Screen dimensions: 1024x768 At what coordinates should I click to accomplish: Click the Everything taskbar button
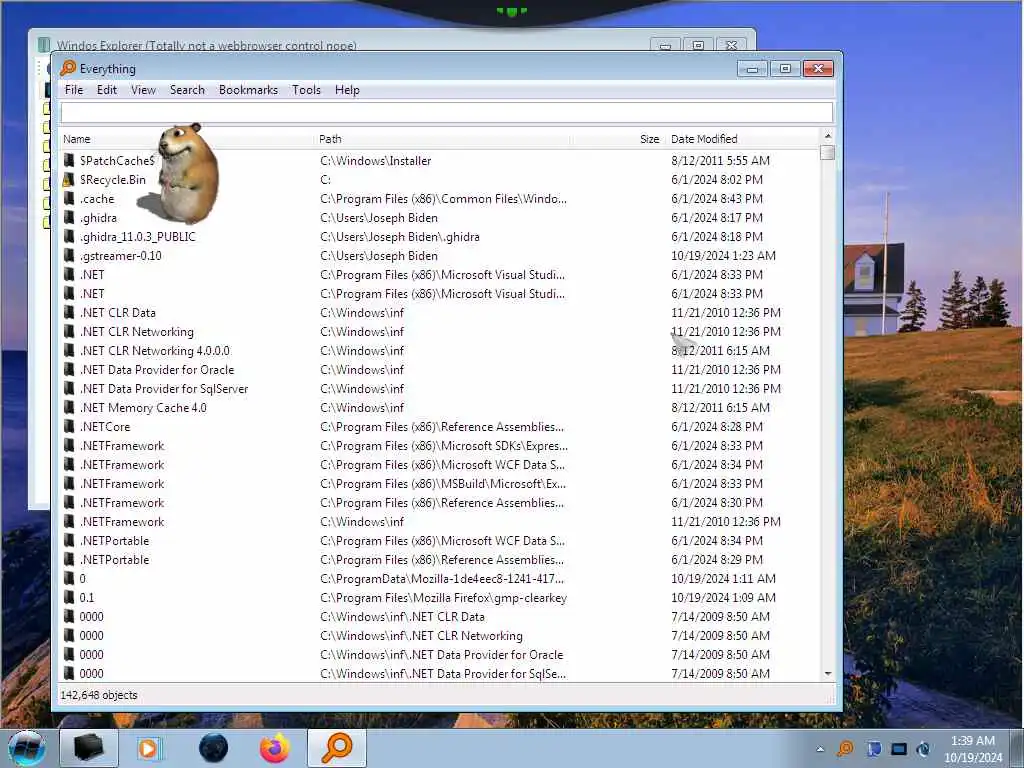point(337,748)
